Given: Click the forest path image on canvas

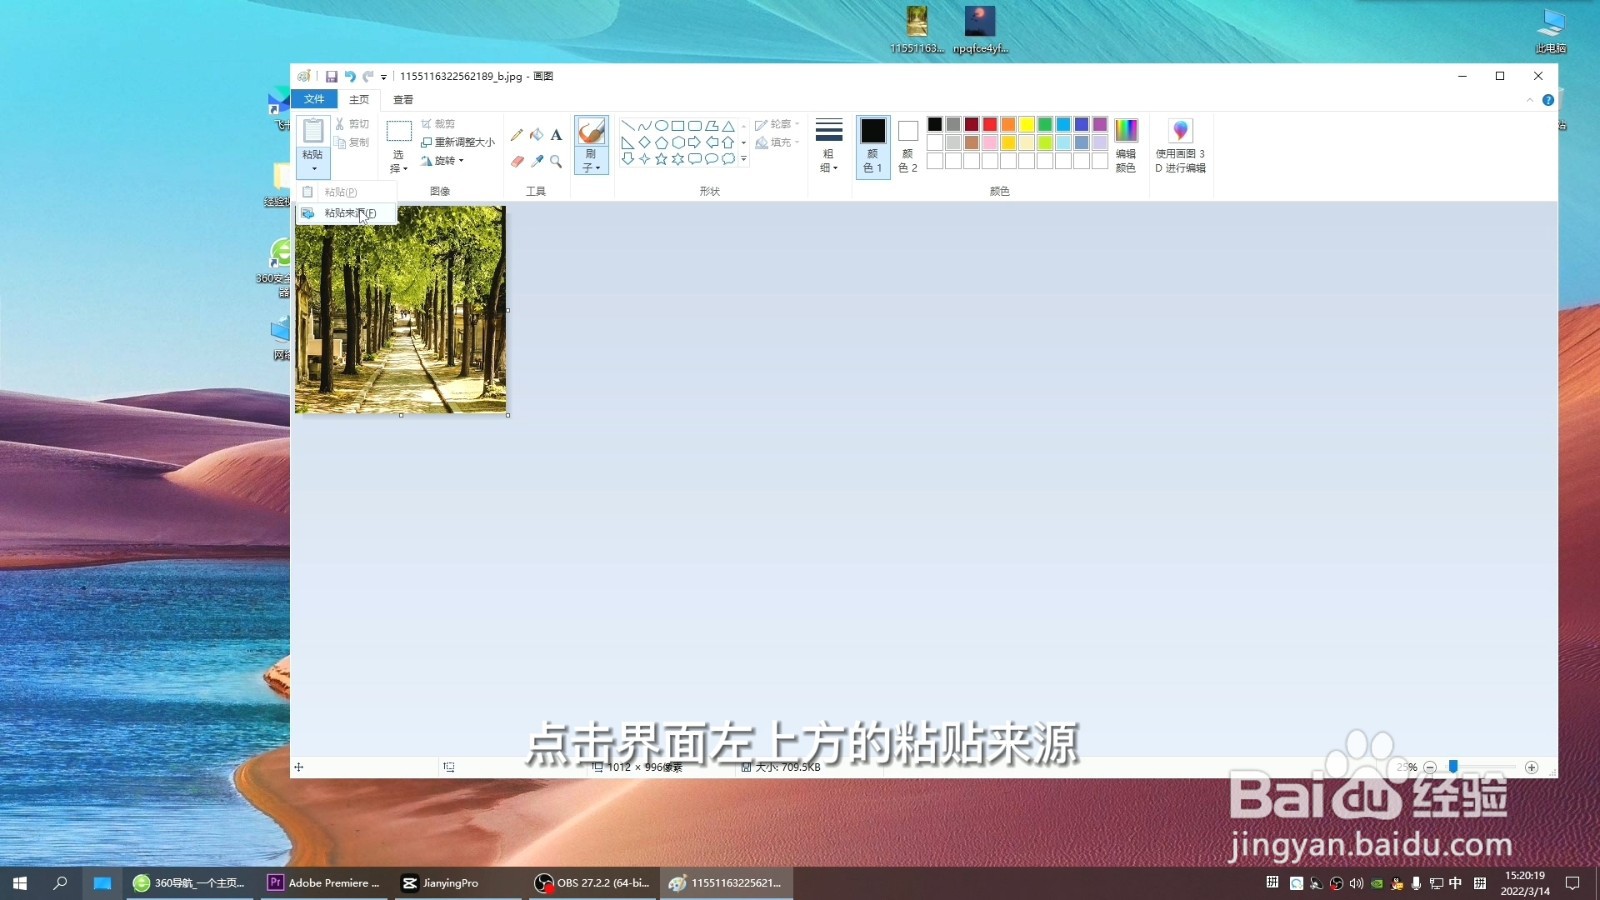Looking at the screenshot, I should [401, 310].
